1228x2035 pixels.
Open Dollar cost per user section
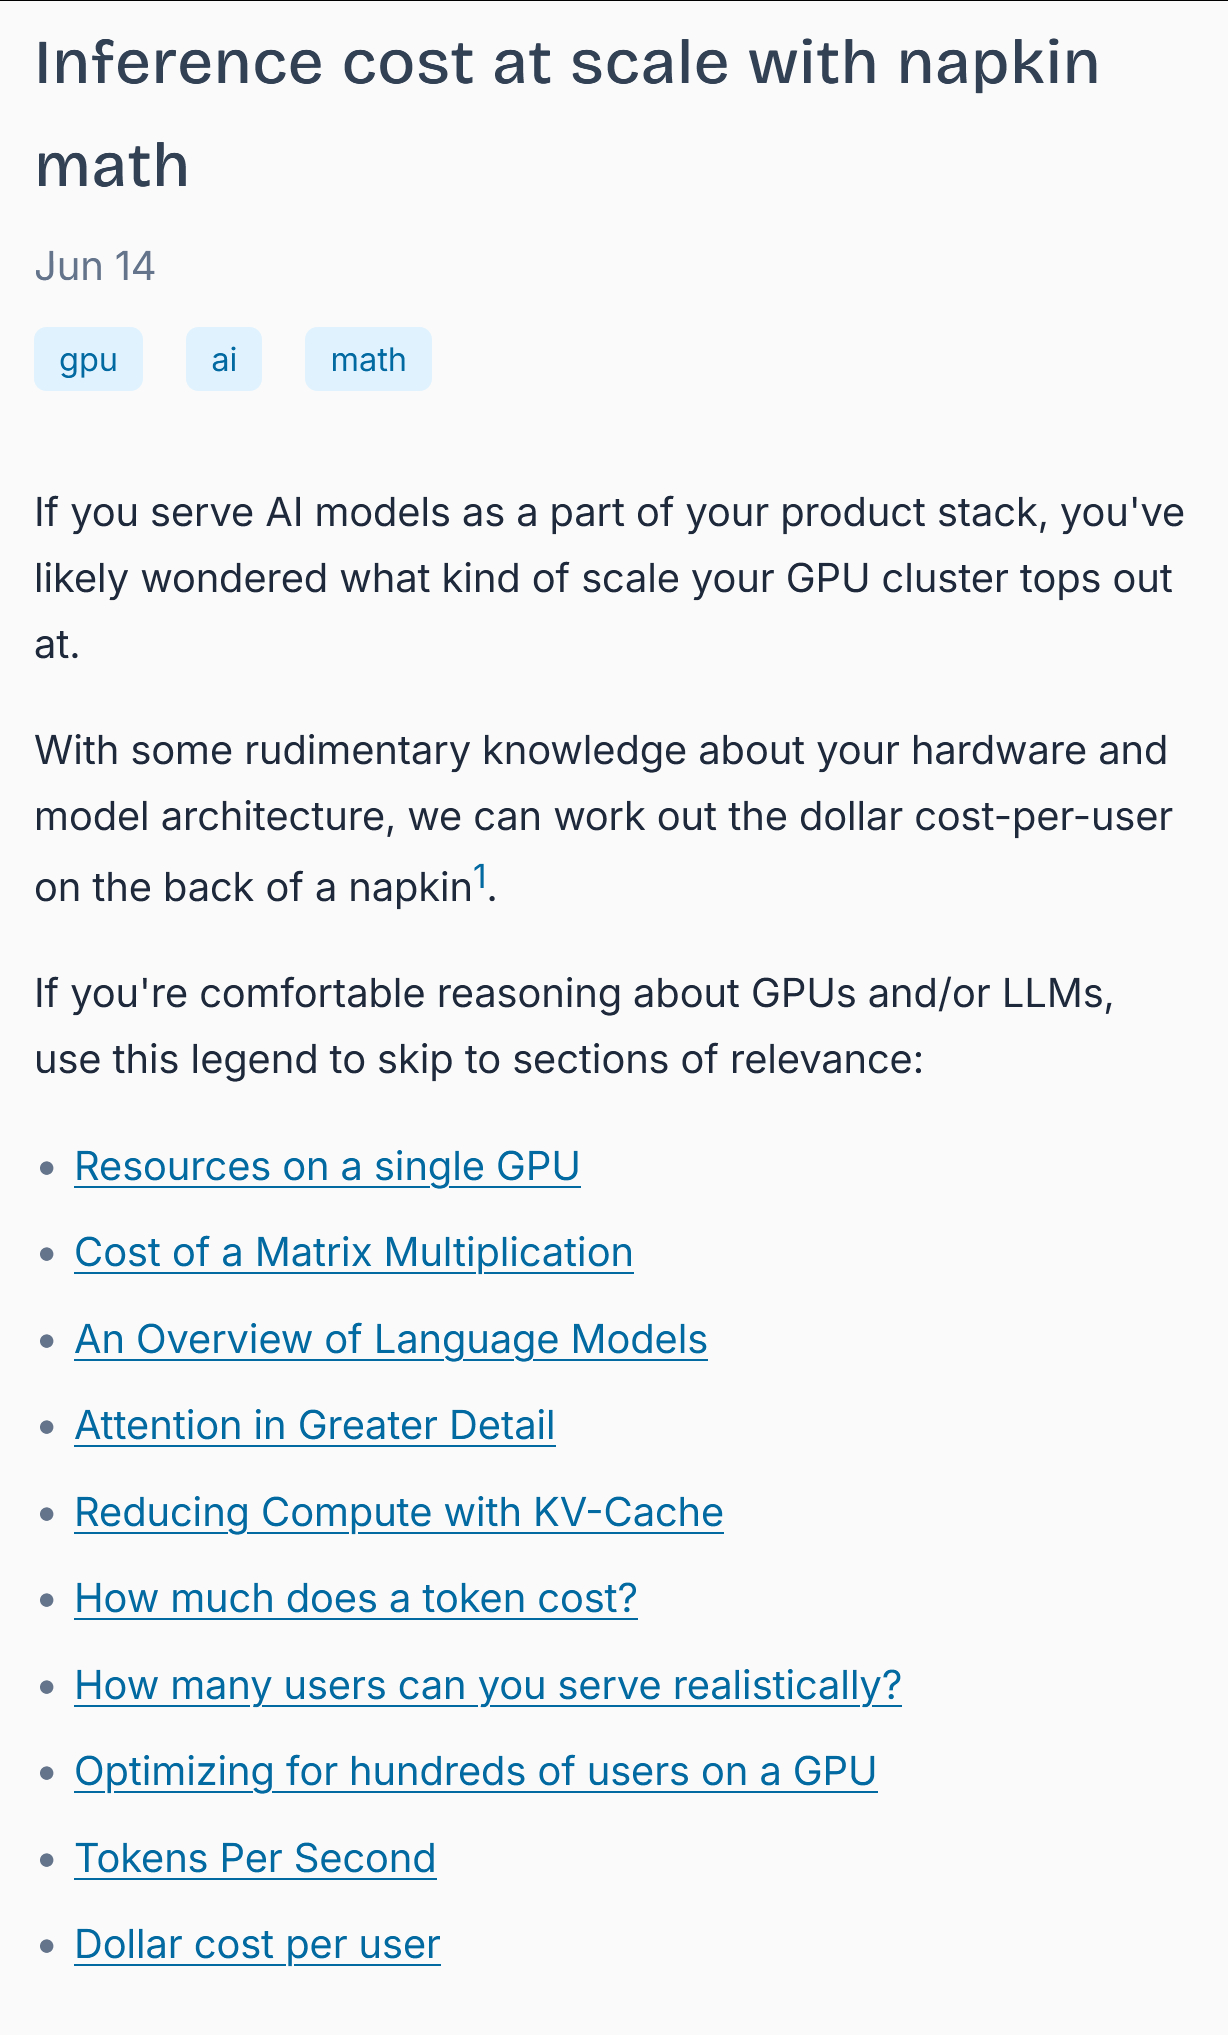click(257, 1945)
